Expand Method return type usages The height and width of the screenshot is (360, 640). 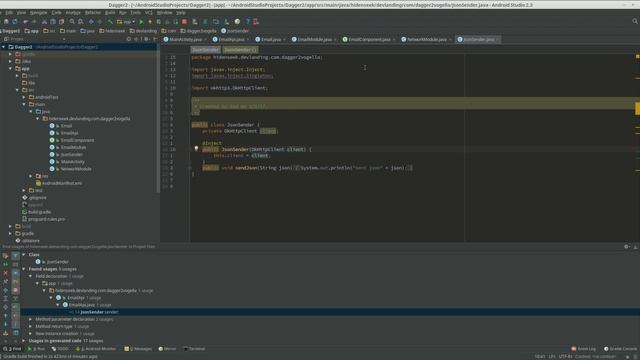(x=31, y=327)
